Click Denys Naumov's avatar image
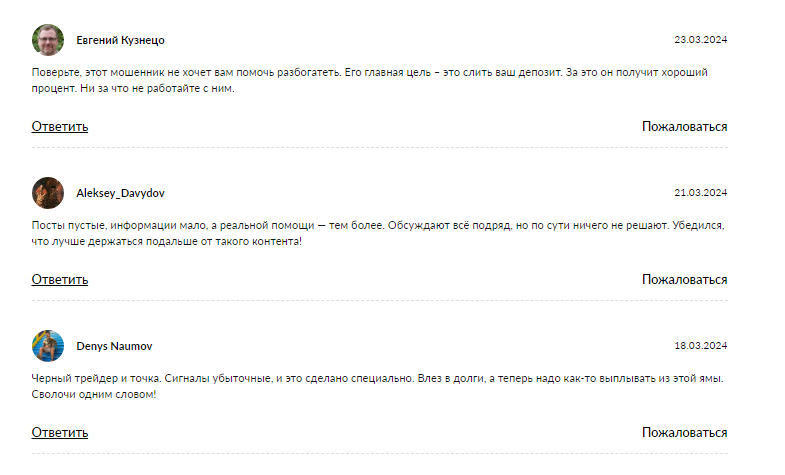This screenshot has width=785, height=475. [48, 346]
